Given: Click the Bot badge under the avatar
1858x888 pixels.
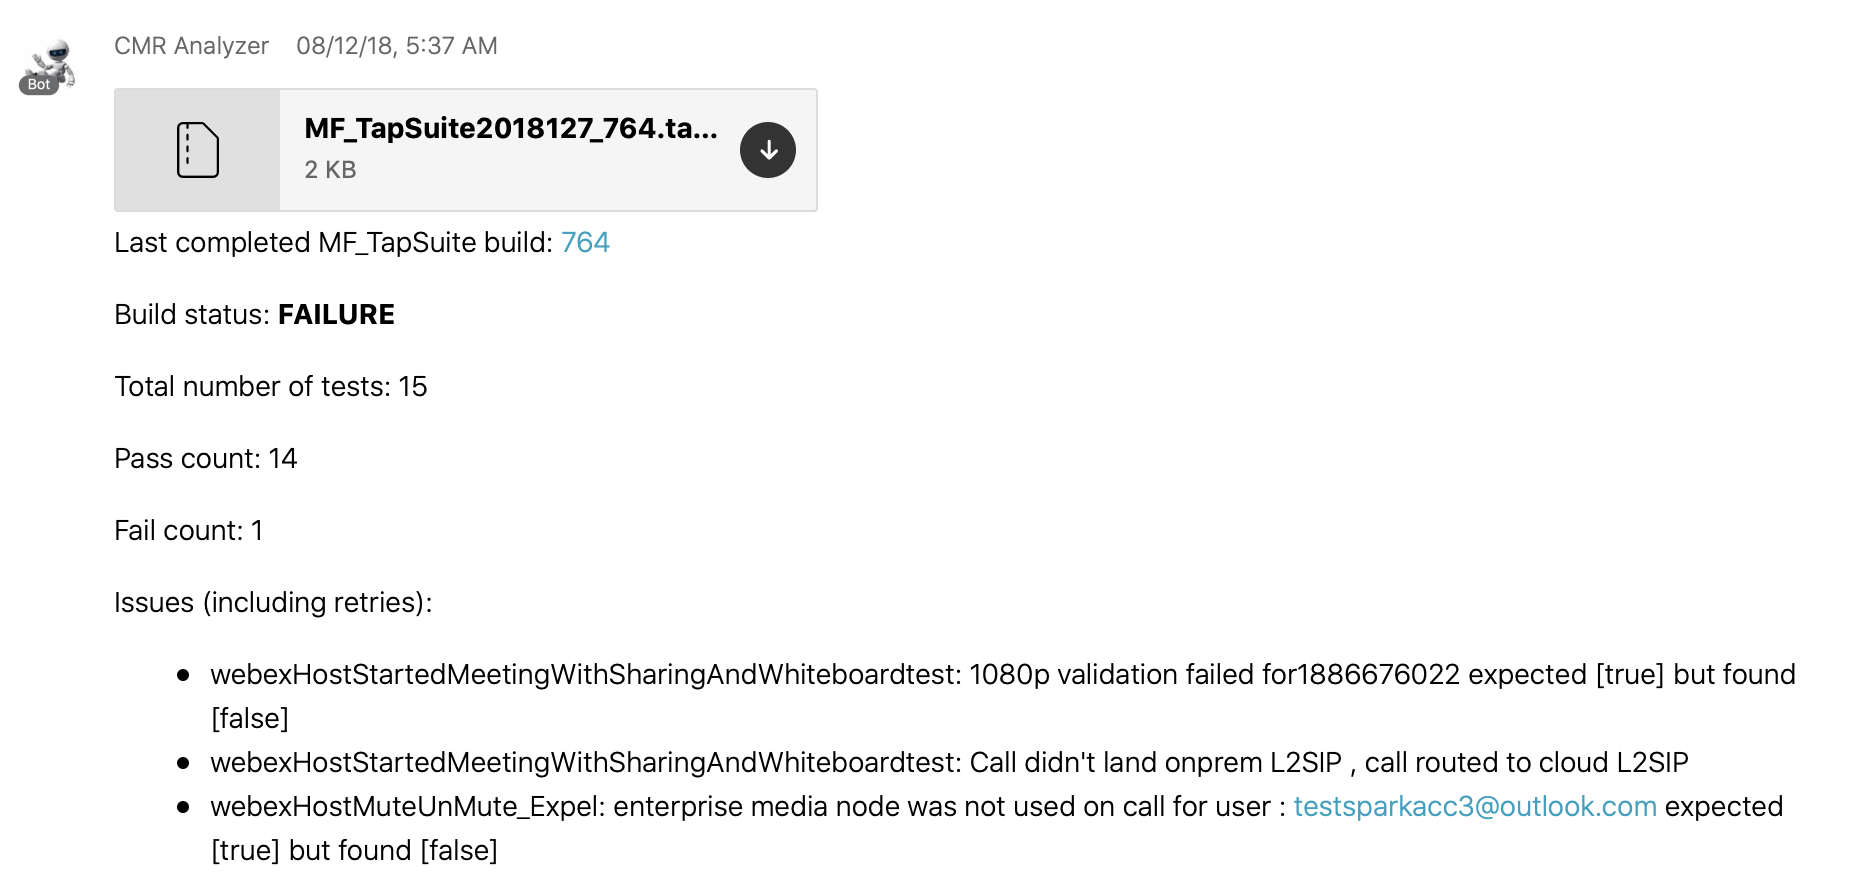Looking at the screenshot, I should tap(39, 85).
